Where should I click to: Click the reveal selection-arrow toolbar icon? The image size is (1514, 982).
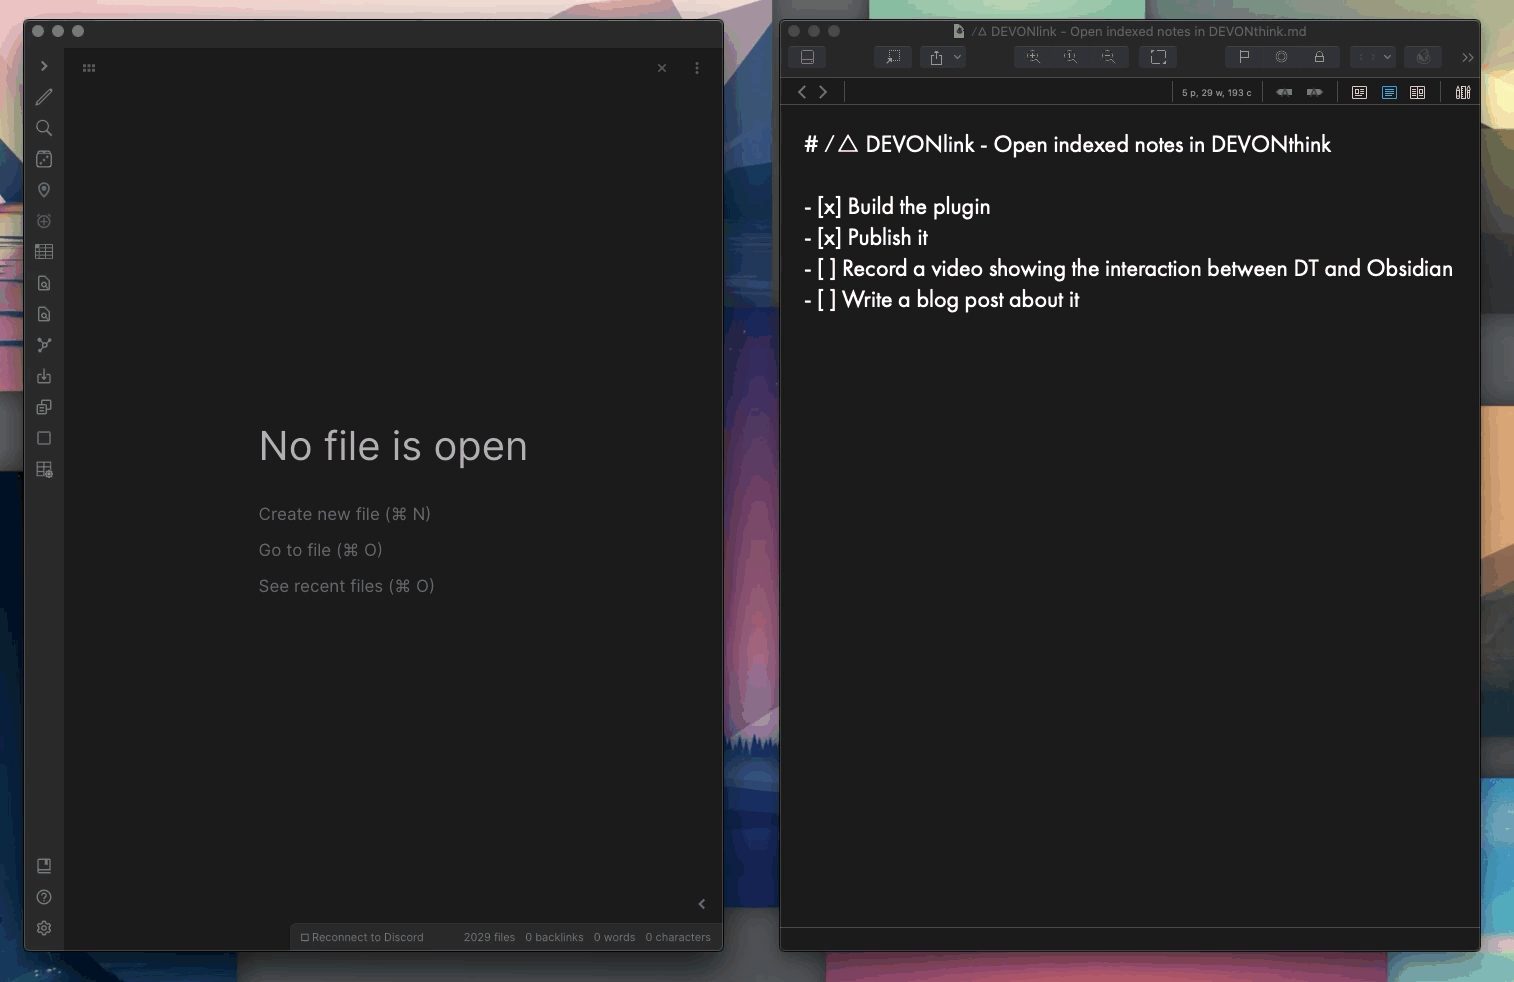893,57
